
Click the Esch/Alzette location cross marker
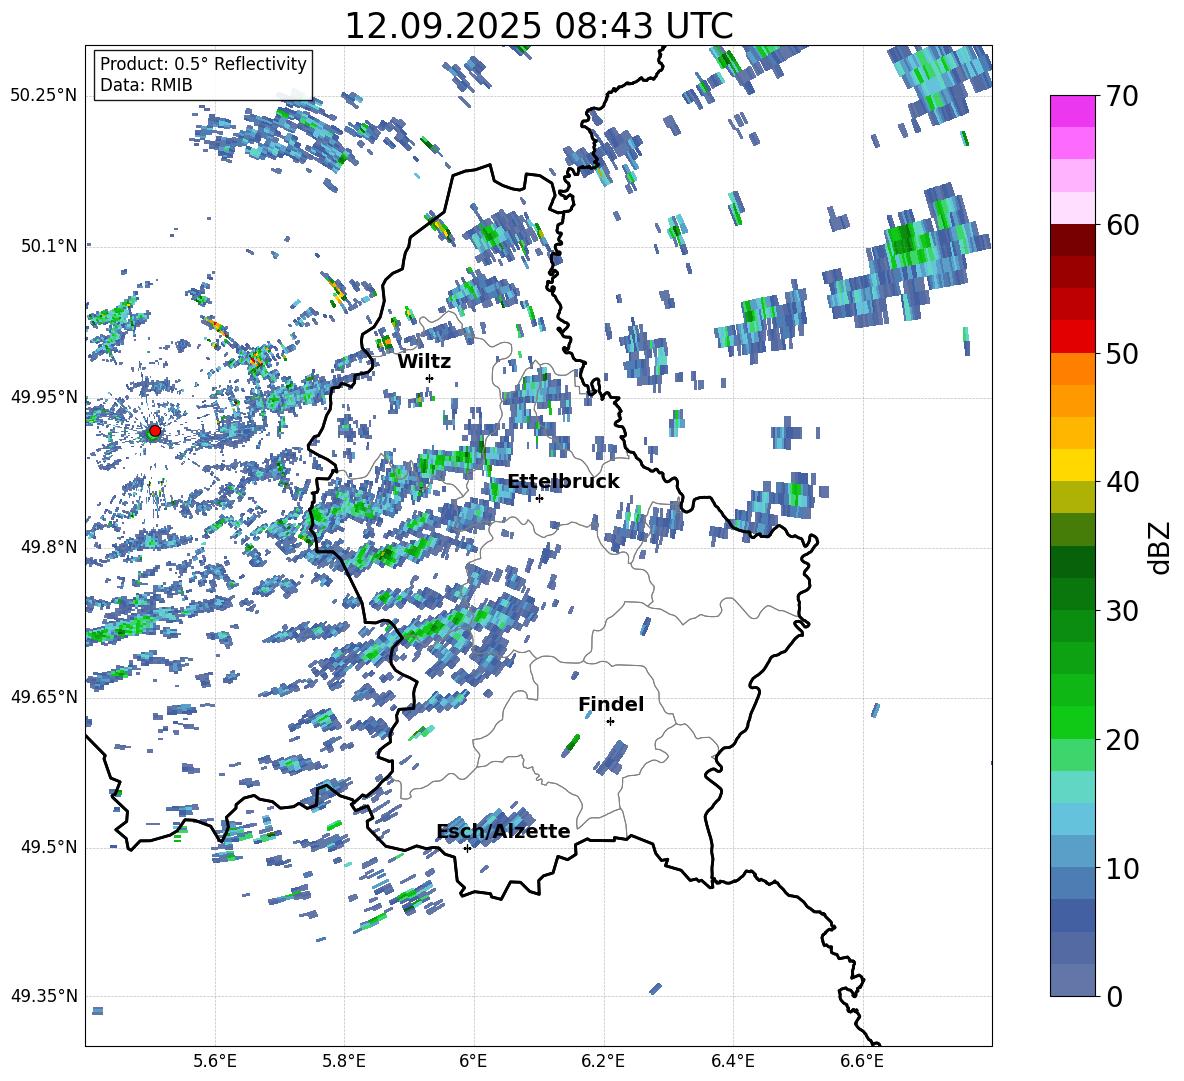pyautogui.click(x=467, y=848)
